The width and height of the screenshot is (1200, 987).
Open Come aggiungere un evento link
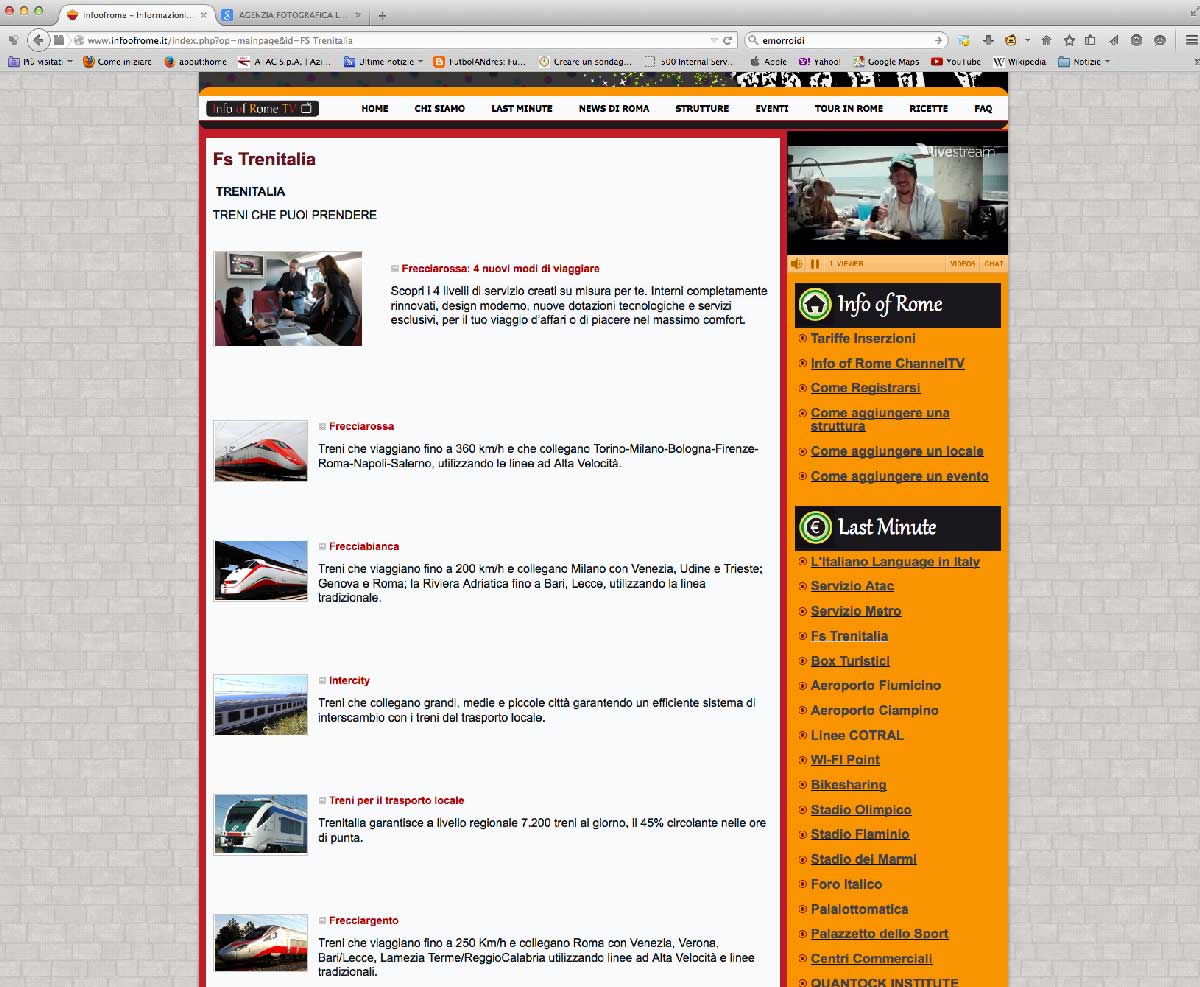[x=900, y=477]
